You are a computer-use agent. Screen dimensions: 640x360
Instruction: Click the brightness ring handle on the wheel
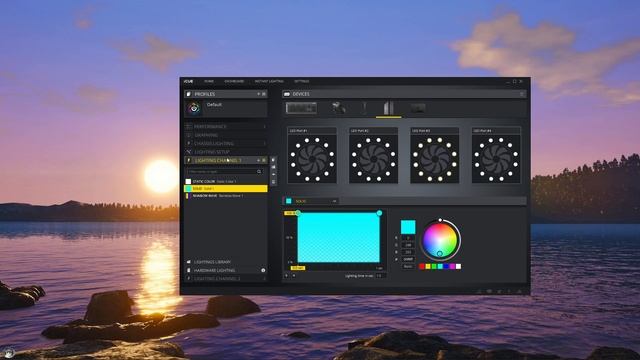(x=440, y=220)
